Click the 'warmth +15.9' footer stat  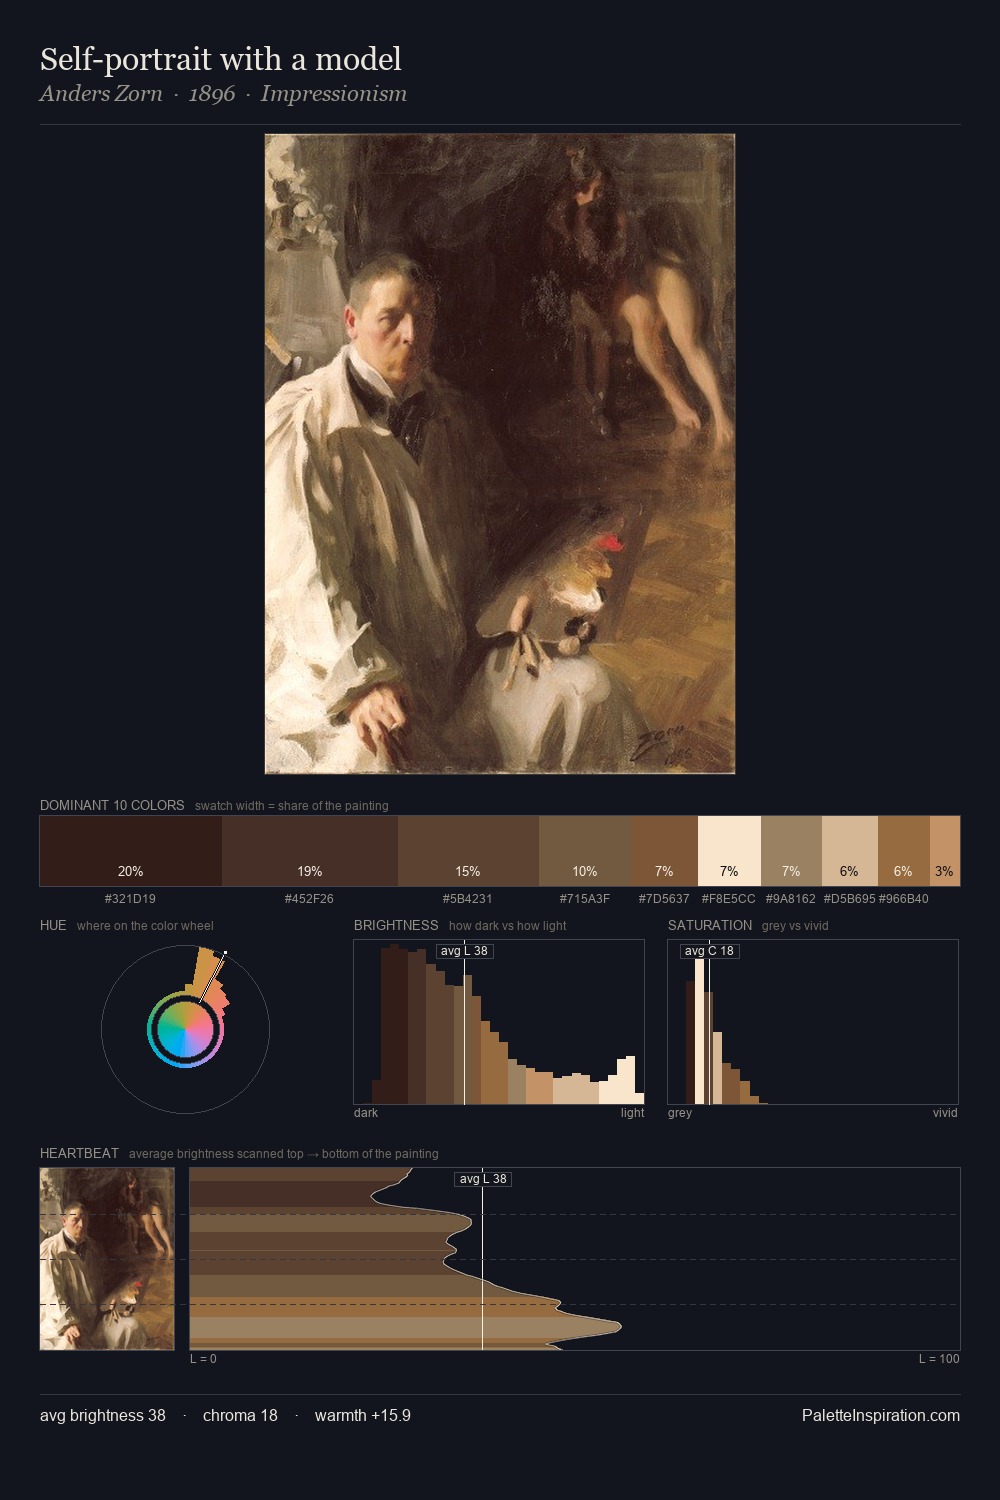click(x=363, y=1415)
